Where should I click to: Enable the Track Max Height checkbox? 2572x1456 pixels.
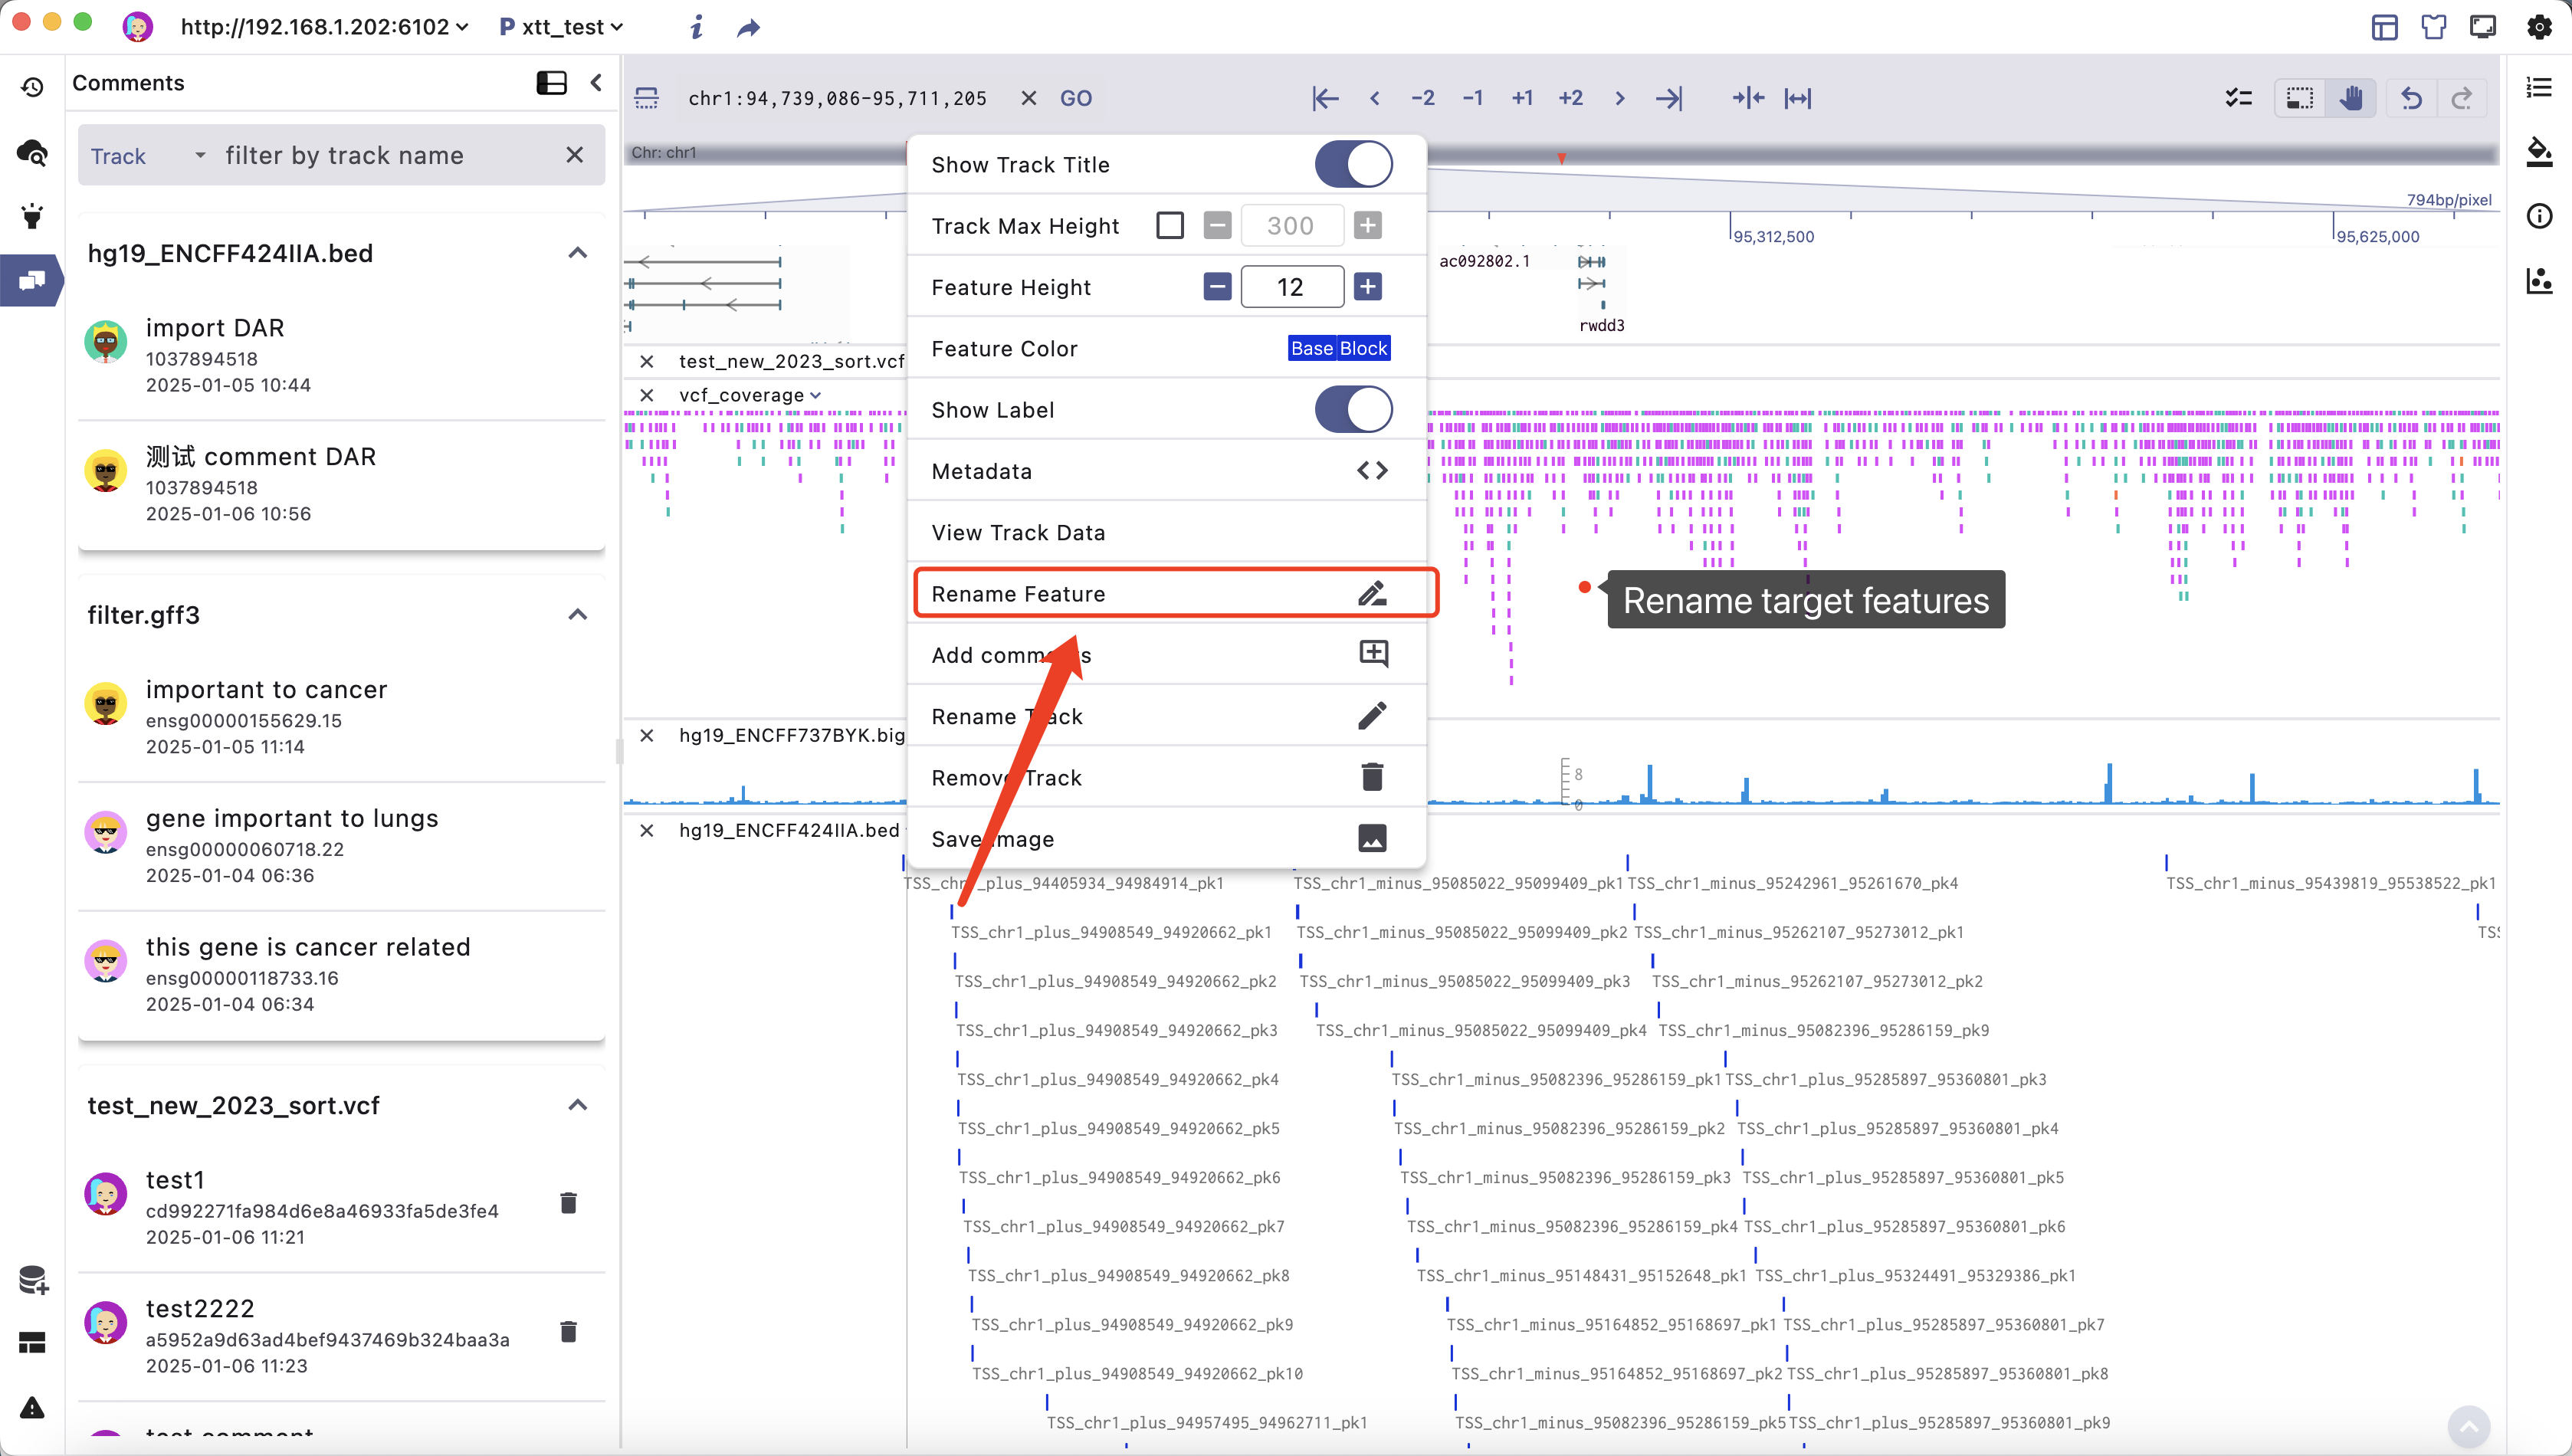coord(1169,225)
